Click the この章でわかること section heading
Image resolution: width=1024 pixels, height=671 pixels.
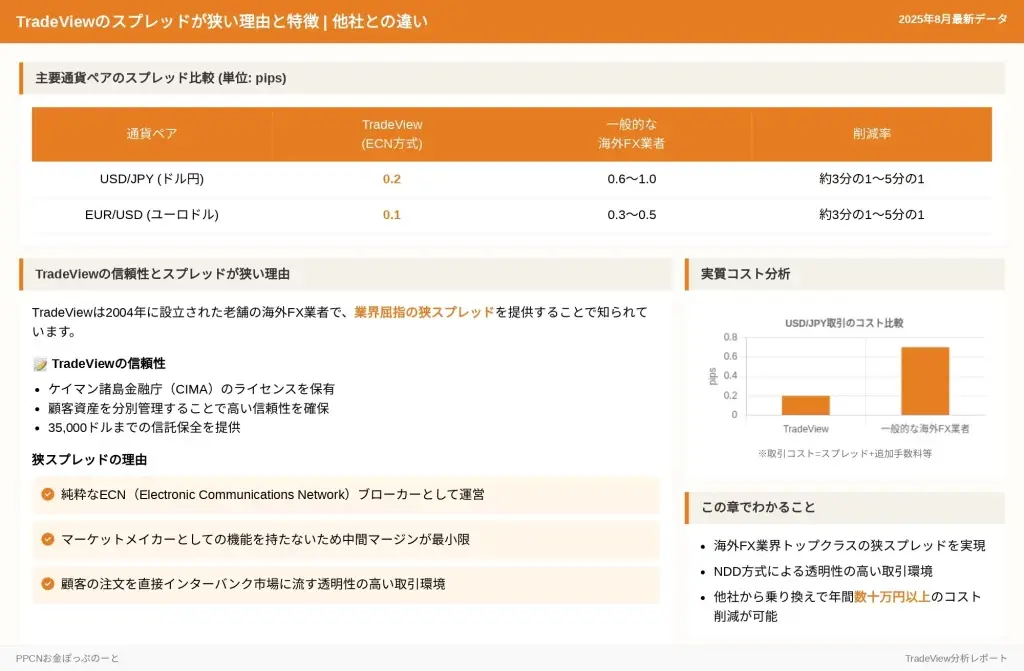tap(758, 508)
